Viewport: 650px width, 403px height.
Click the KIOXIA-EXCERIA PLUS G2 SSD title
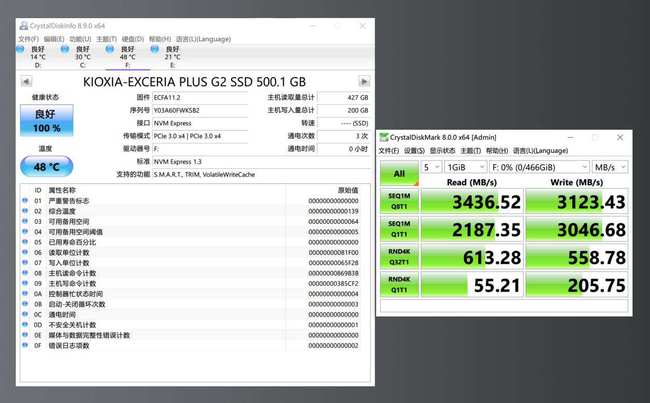194,82
